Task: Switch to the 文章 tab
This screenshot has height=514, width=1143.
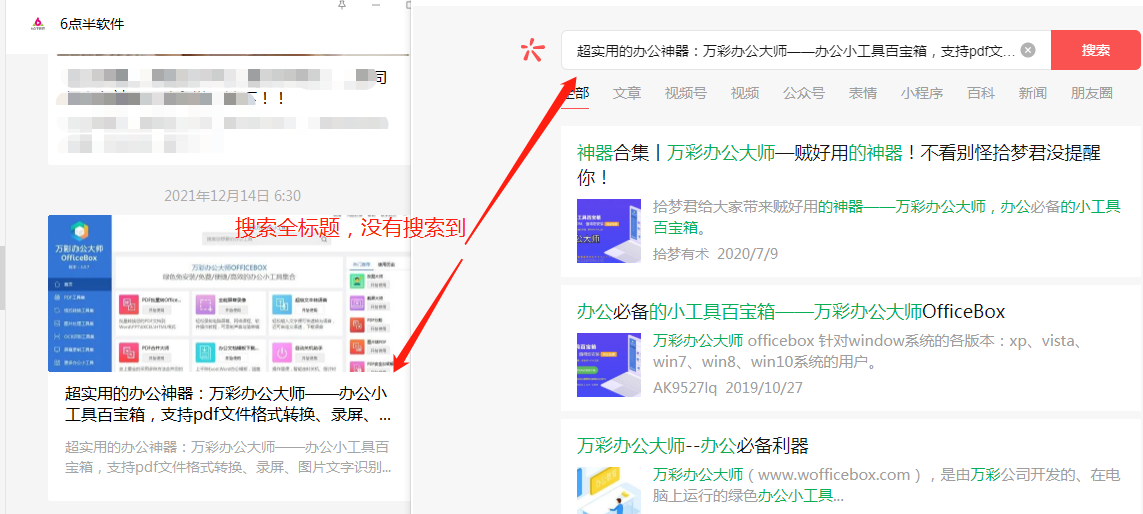Action: (627, 93)
